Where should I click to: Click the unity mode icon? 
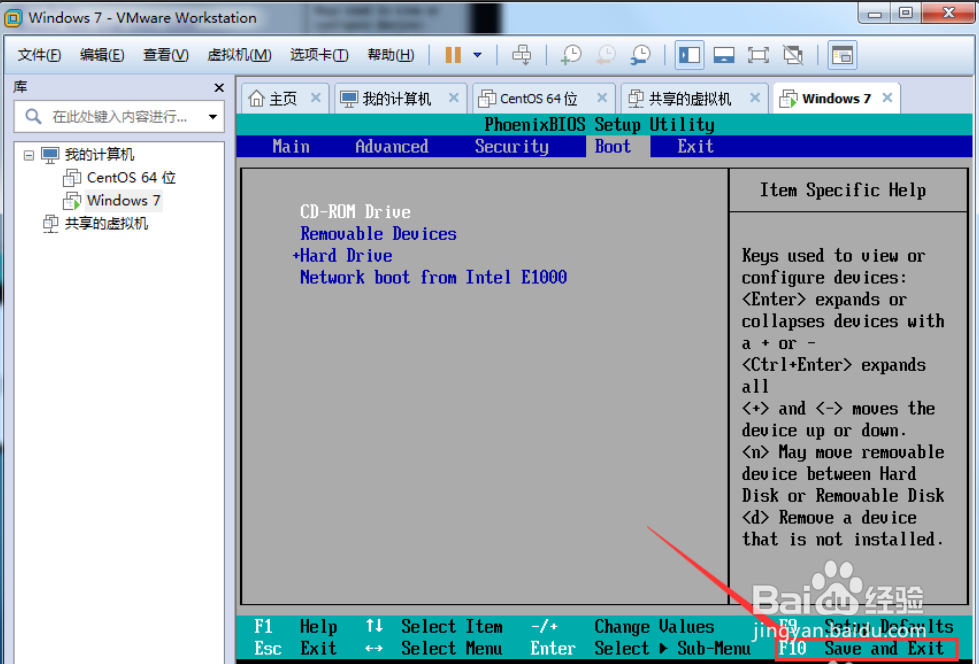point(793,55)
